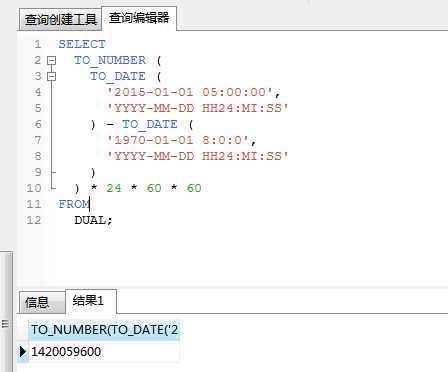Image resolution: width=448 pixels, height=372 pixels.
Task: Click the SELECT keyword on line 1
Action: [82, 44]
